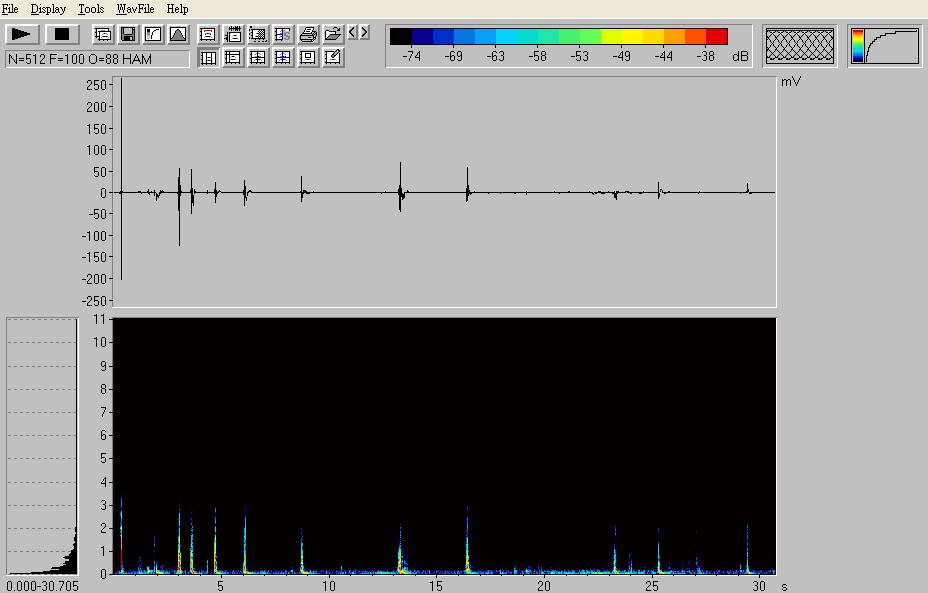This screenshot has height=593, width=928.
Task: Click the curve graph icon after save
Action: (153, 34)
